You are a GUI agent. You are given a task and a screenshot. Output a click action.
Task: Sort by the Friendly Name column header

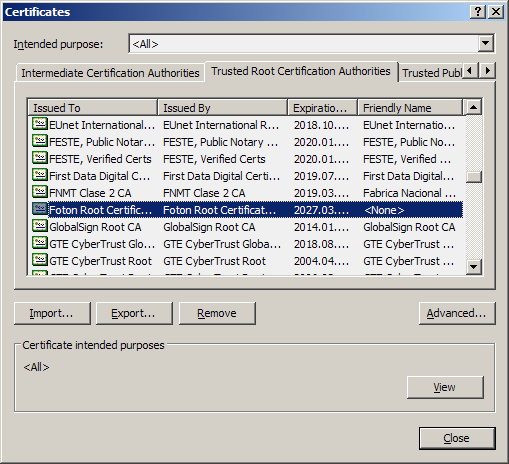pos(410,108)
